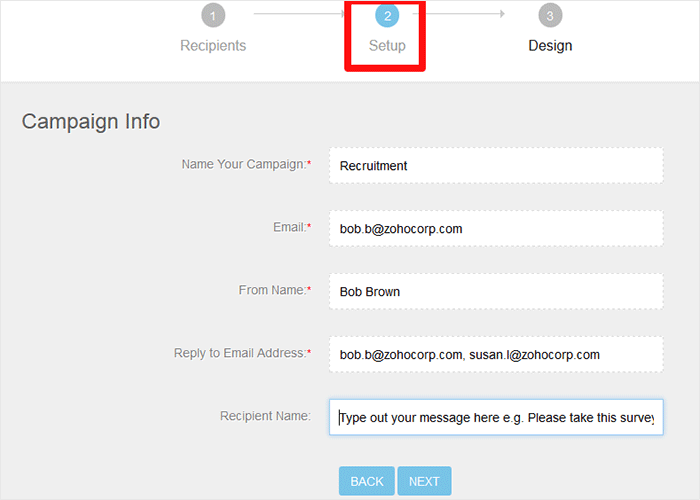Viewport: 700px width, 500px height.
Task: Click the Campaign Info heading
Action: 91,121
